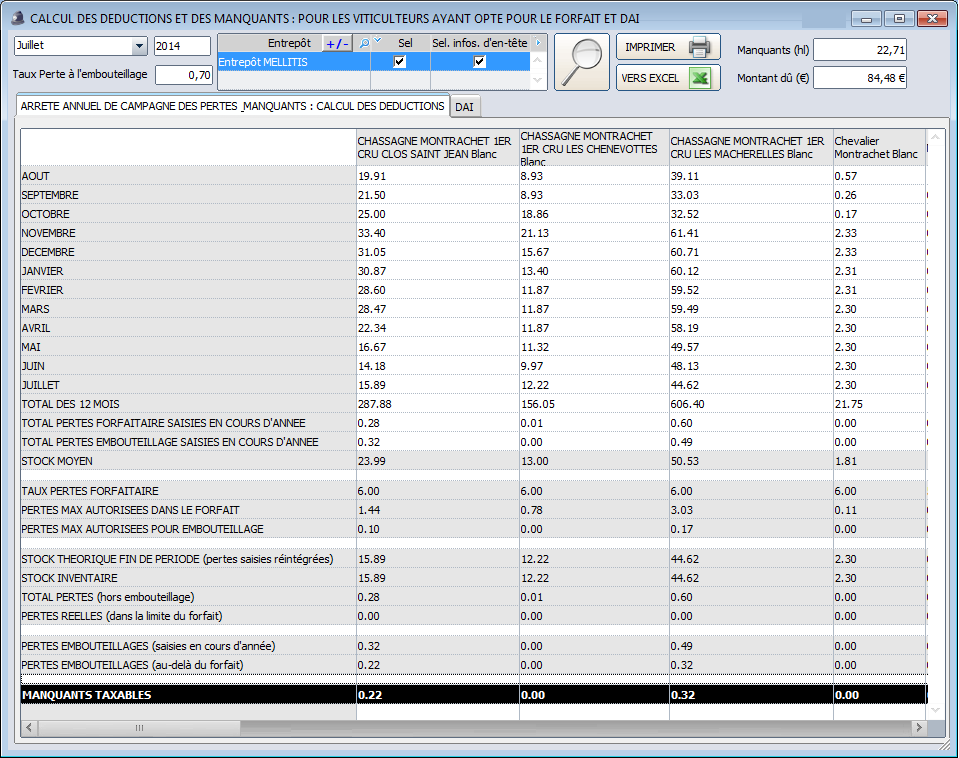Click the AOUT row label
Viewport: 959px width, 758px height.
(35, 176)
